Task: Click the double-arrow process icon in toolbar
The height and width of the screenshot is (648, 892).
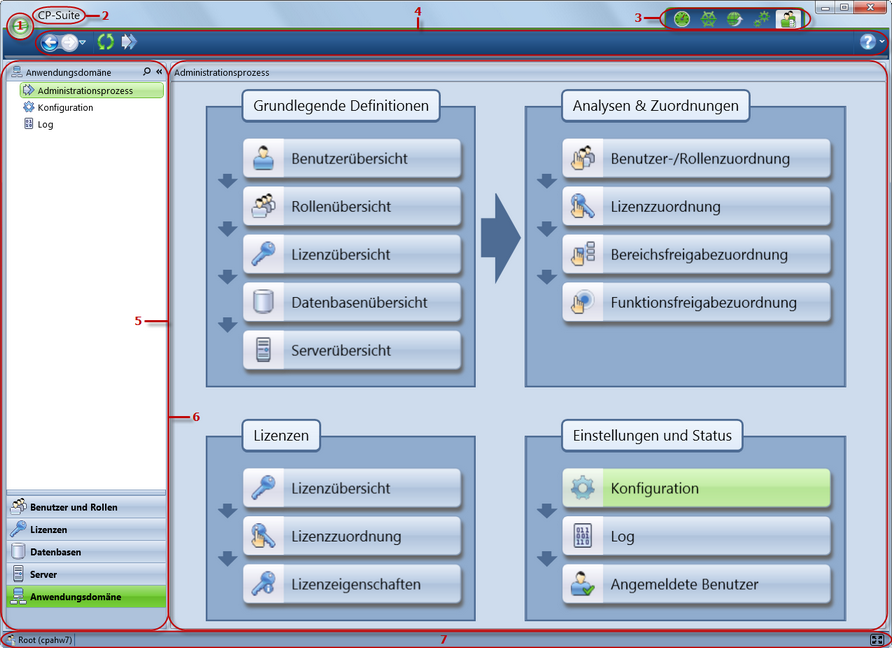Action: pos(129,42)
